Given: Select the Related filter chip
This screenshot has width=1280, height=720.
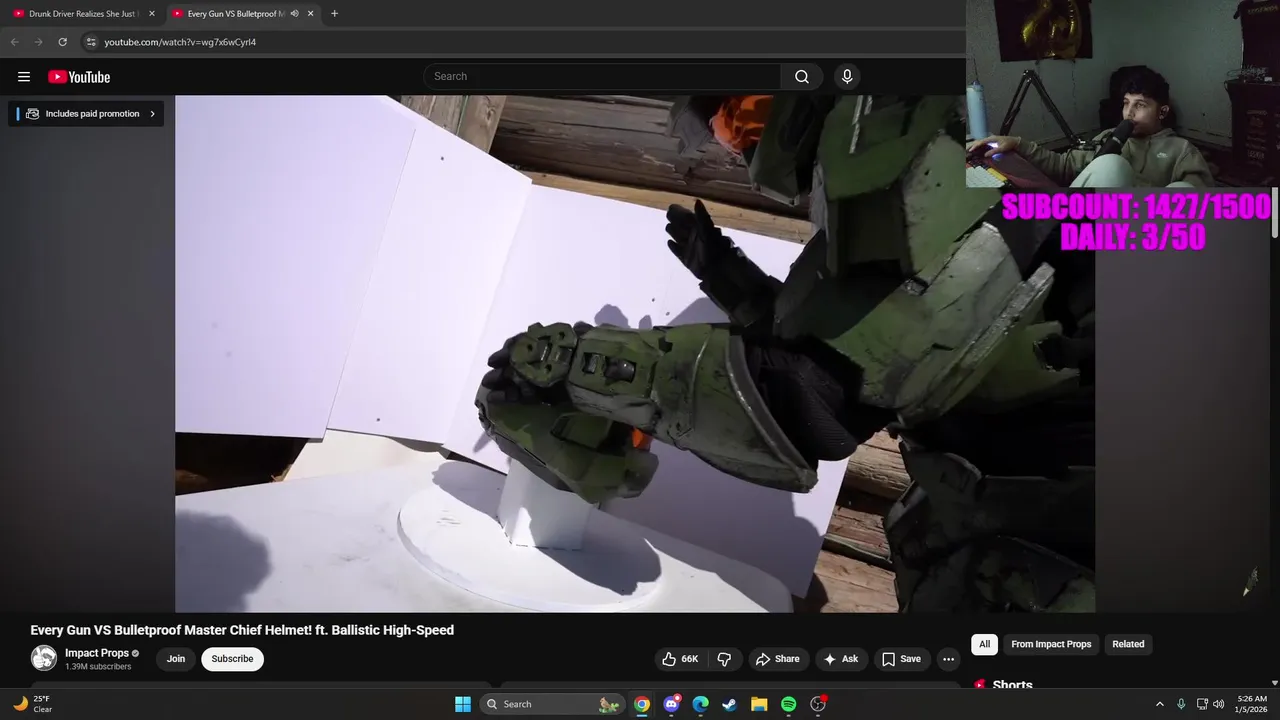Looking at the screenshot, I should click(1128, 644).
